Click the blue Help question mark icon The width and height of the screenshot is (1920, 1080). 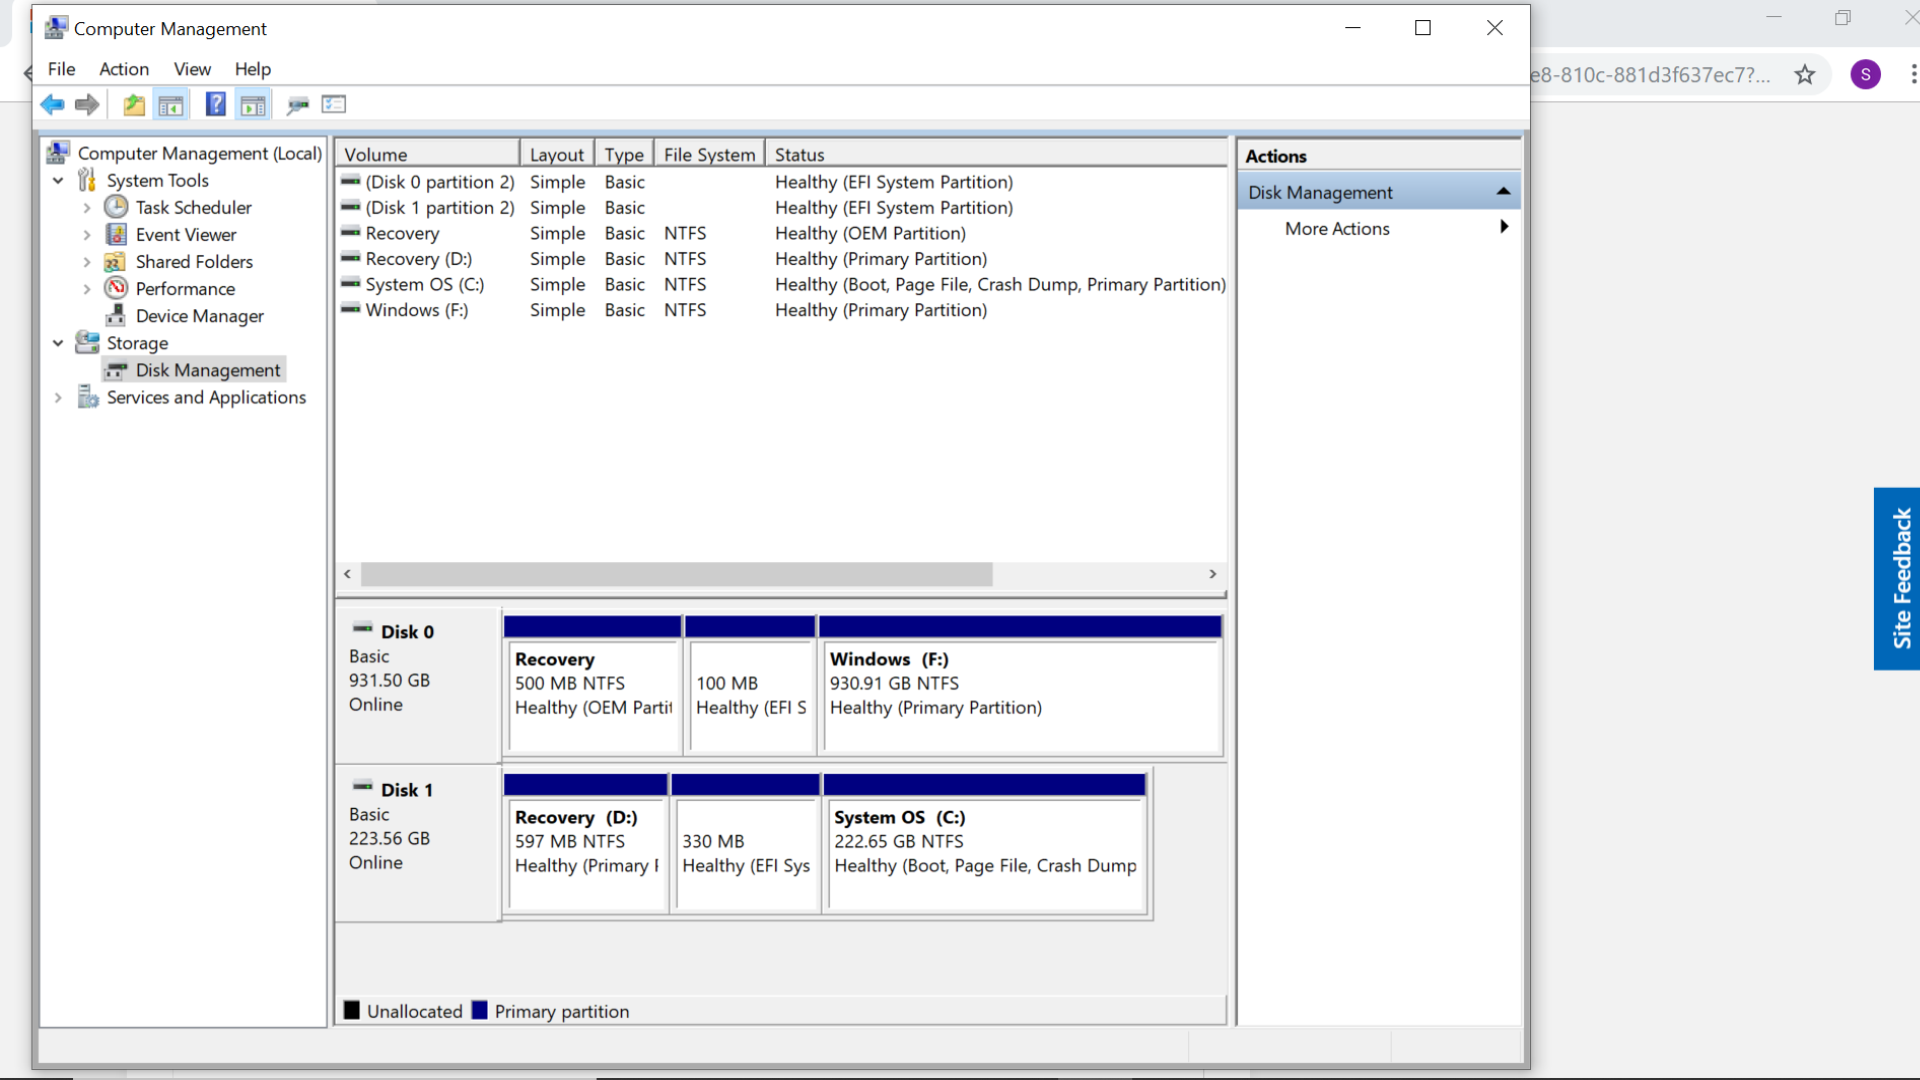pos(215,104)
